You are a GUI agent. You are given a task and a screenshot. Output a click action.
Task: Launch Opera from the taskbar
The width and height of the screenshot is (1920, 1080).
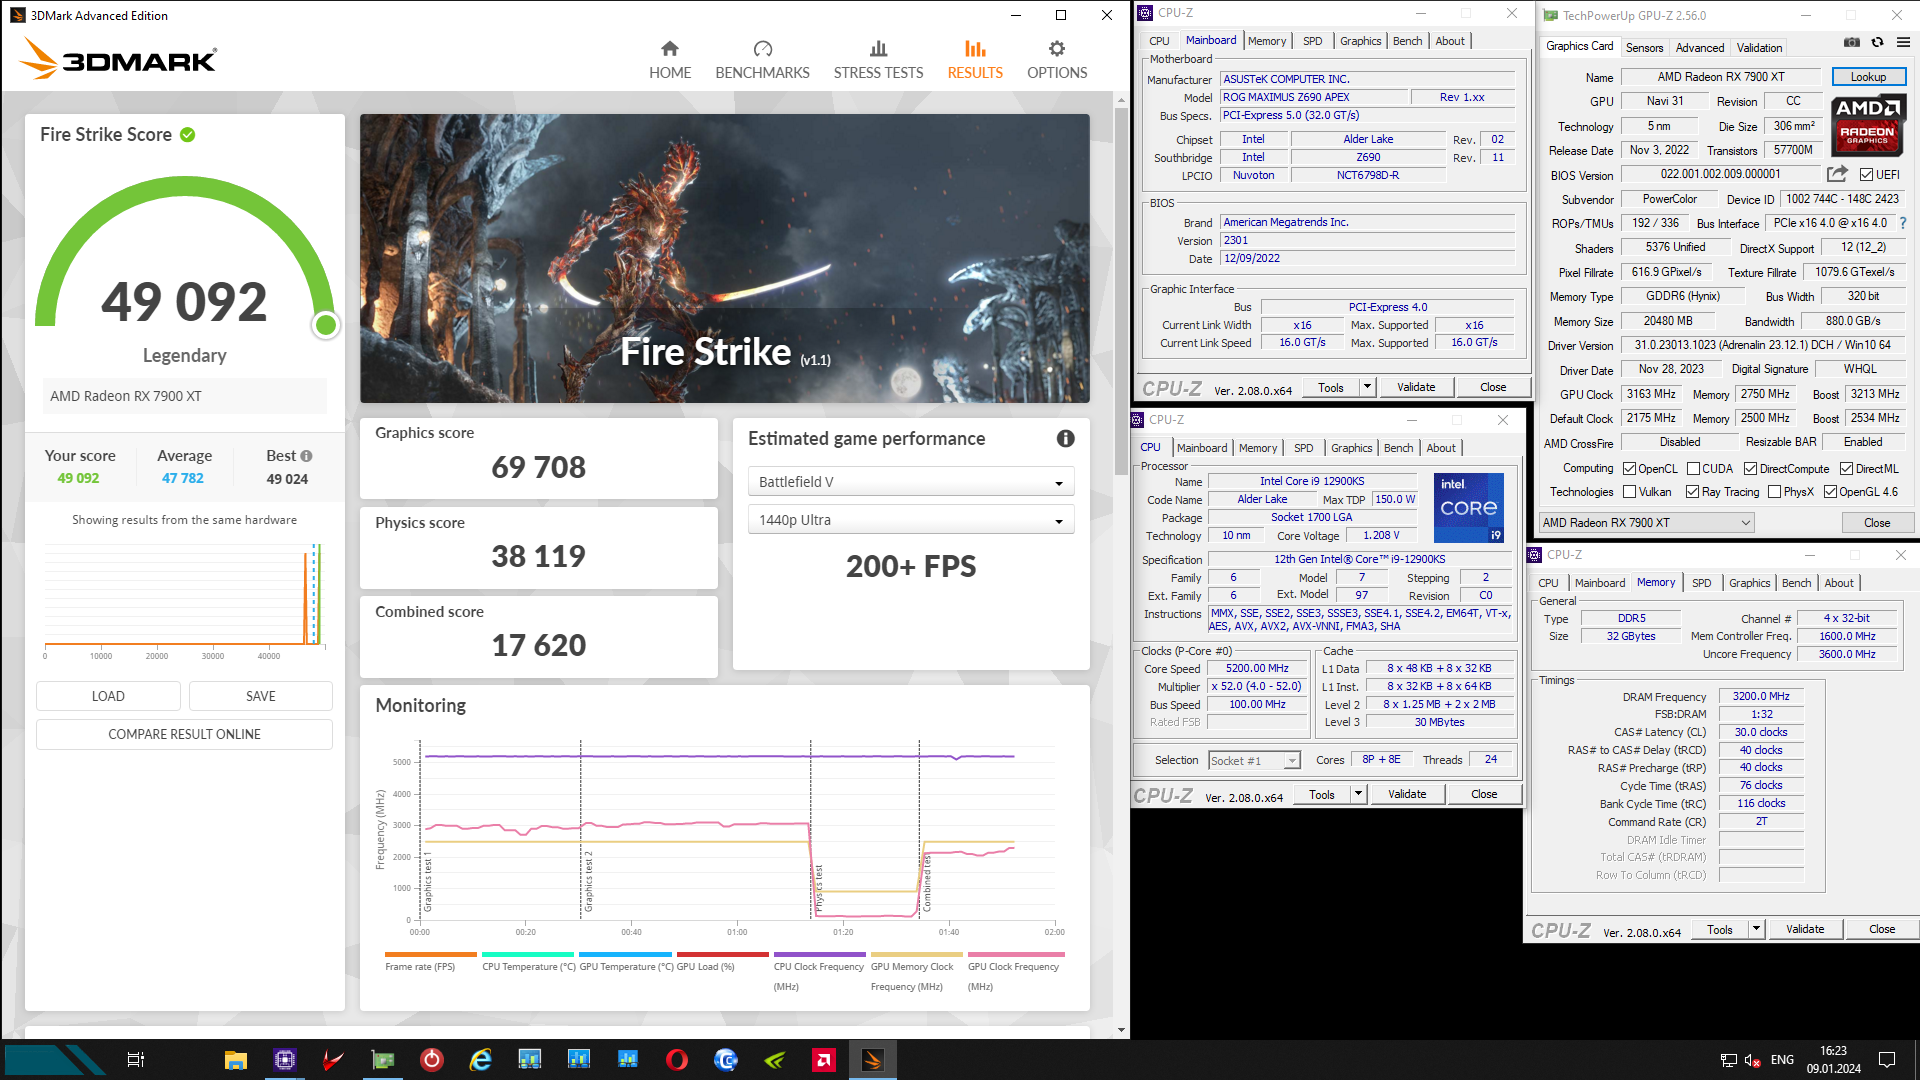point(677,1060)
